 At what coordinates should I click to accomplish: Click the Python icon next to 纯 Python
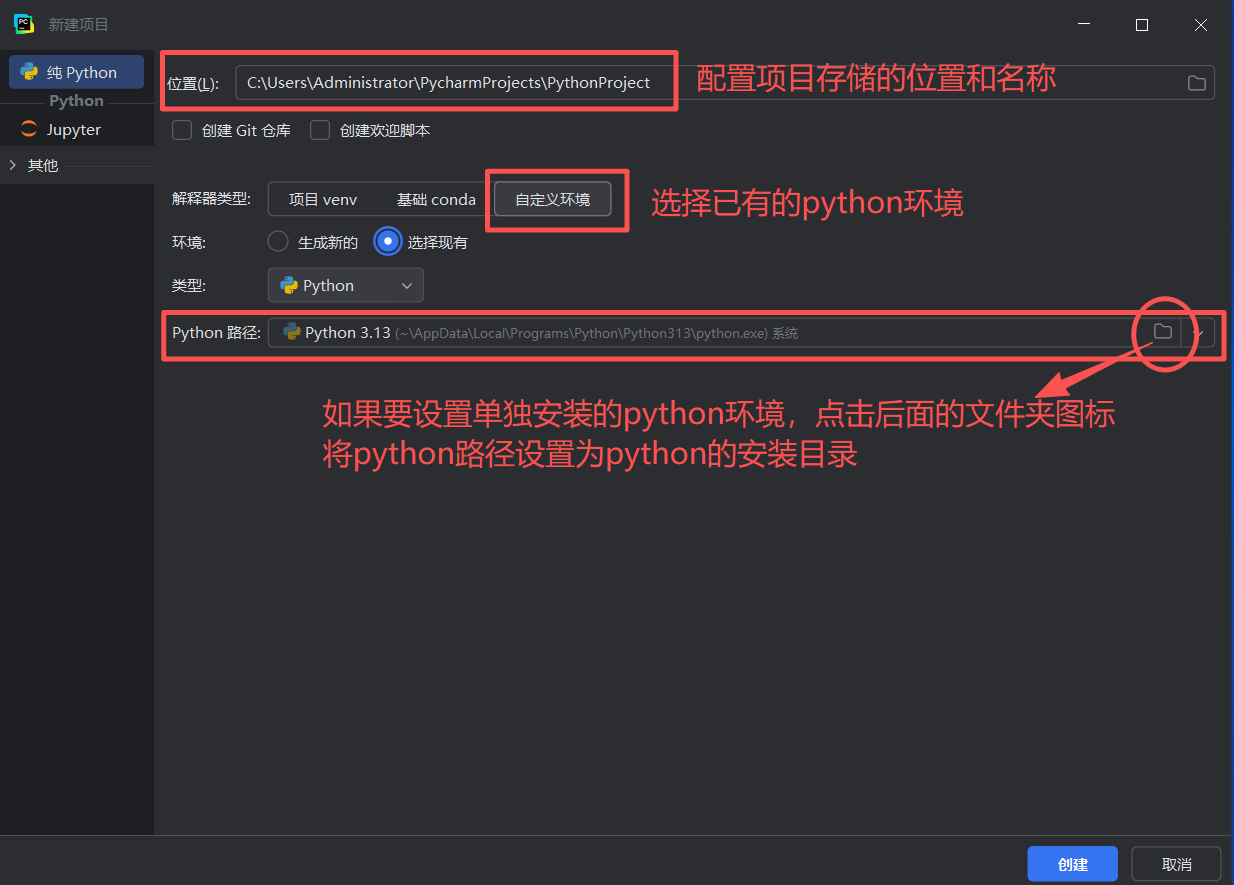29,72
